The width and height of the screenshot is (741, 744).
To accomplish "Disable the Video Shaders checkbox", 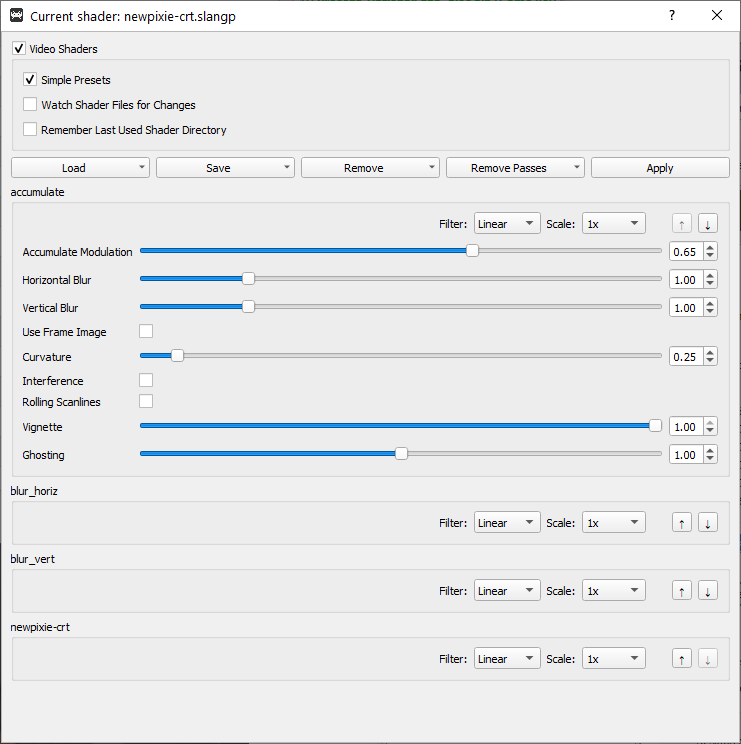I will pos(19,49).
